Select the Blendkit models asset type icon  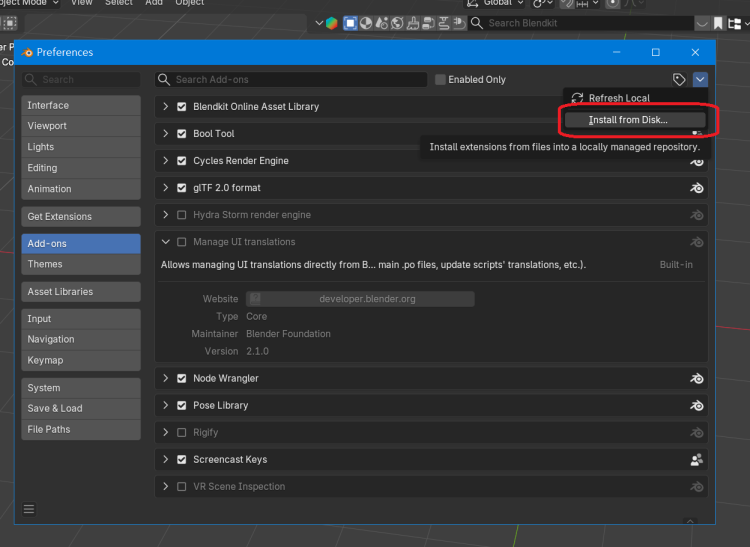click(x=350, y=23)
